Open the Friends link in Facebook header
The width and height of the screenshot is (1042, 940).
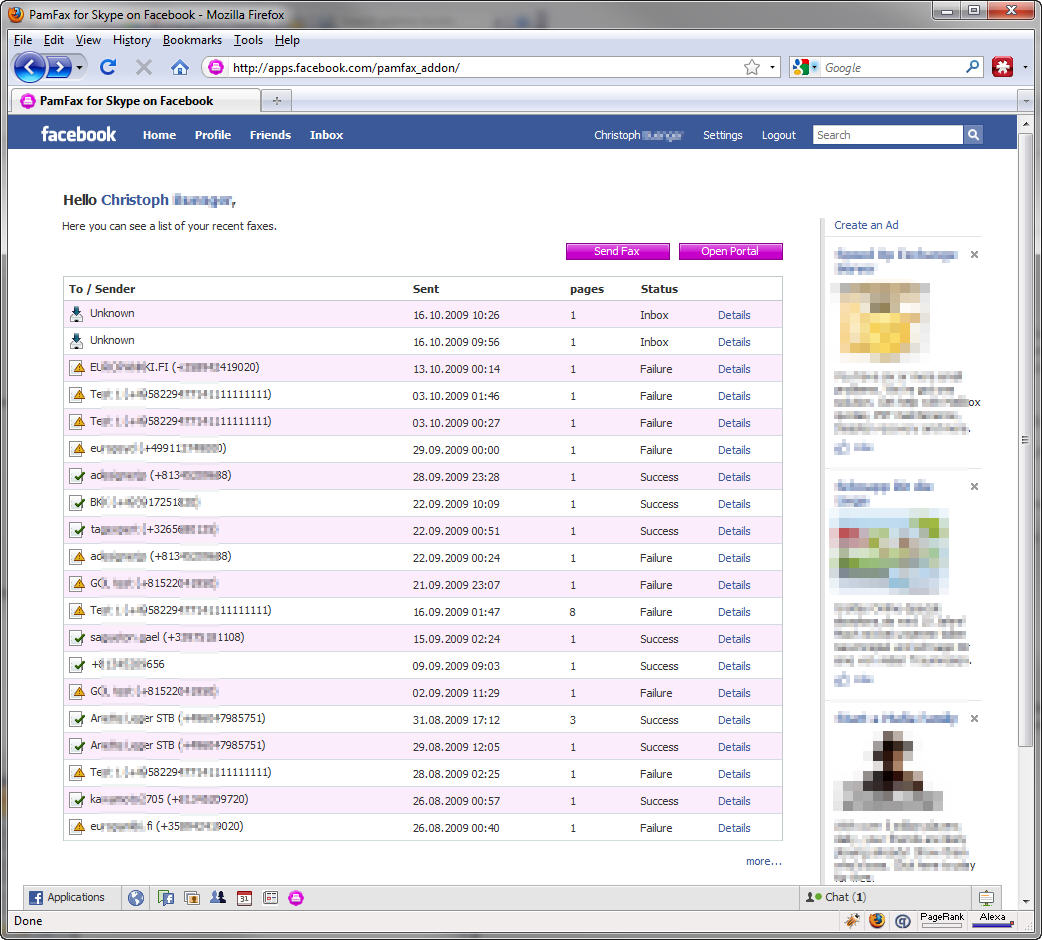[x=270, y=135]
